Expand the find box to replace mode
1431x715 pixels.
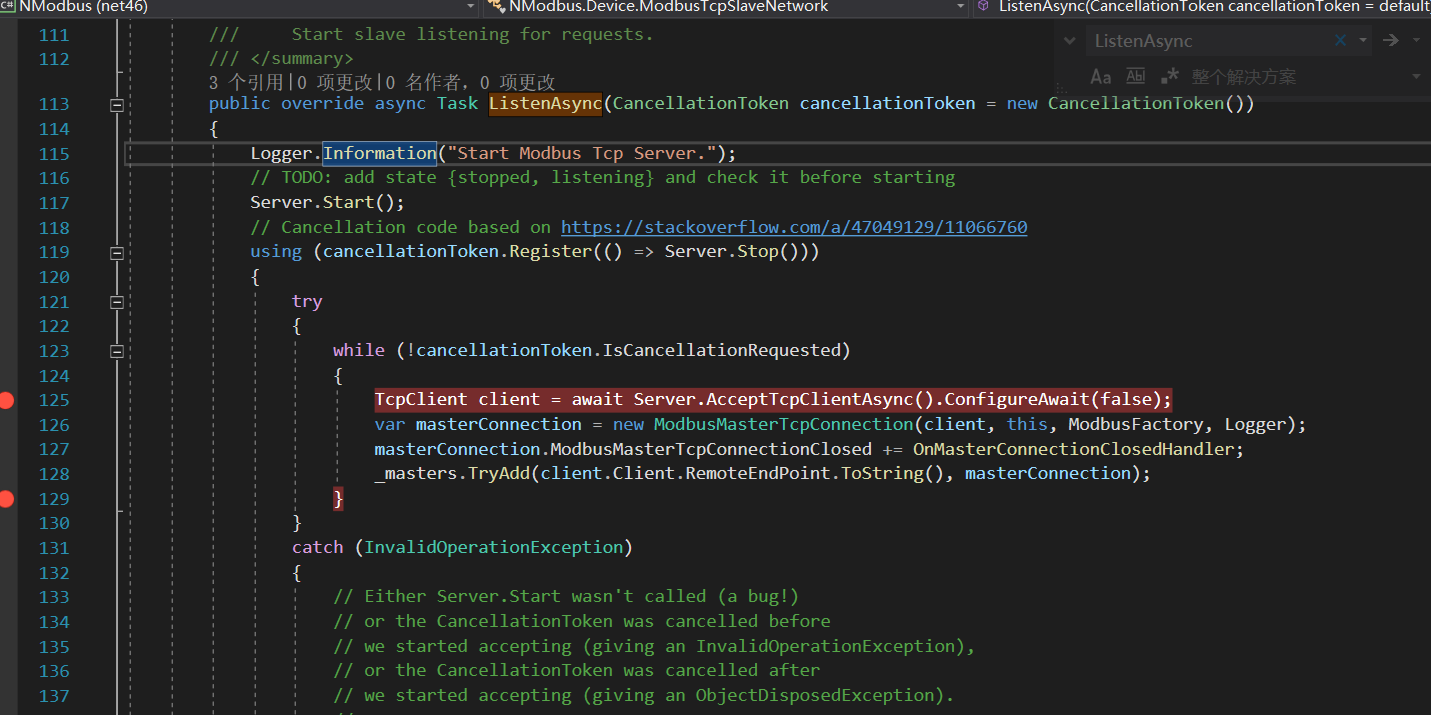point(1071,41)
